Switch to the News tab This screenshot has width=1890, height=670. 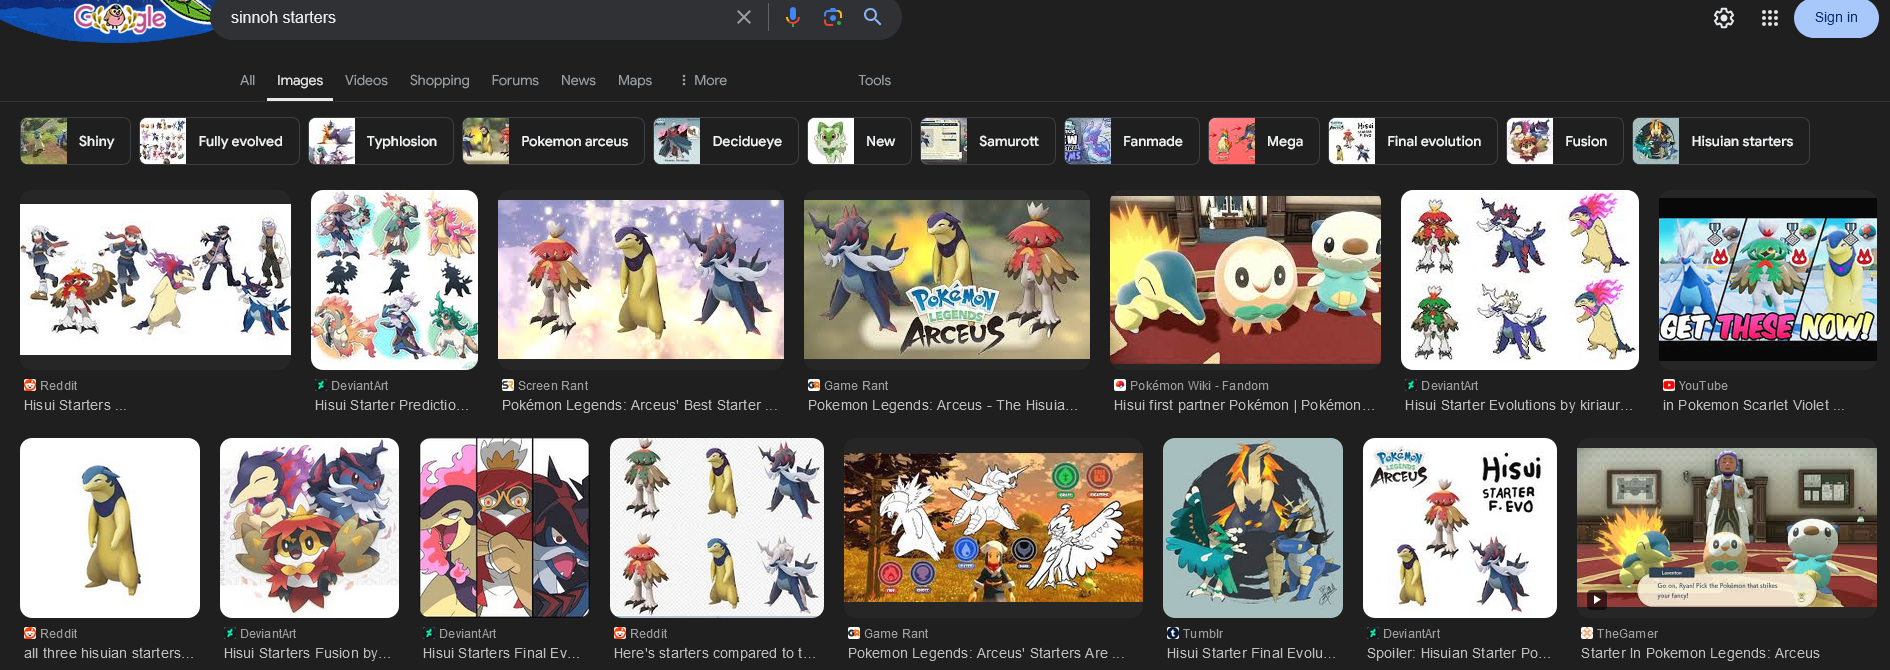pyautogui.click(x=578, y=80)
